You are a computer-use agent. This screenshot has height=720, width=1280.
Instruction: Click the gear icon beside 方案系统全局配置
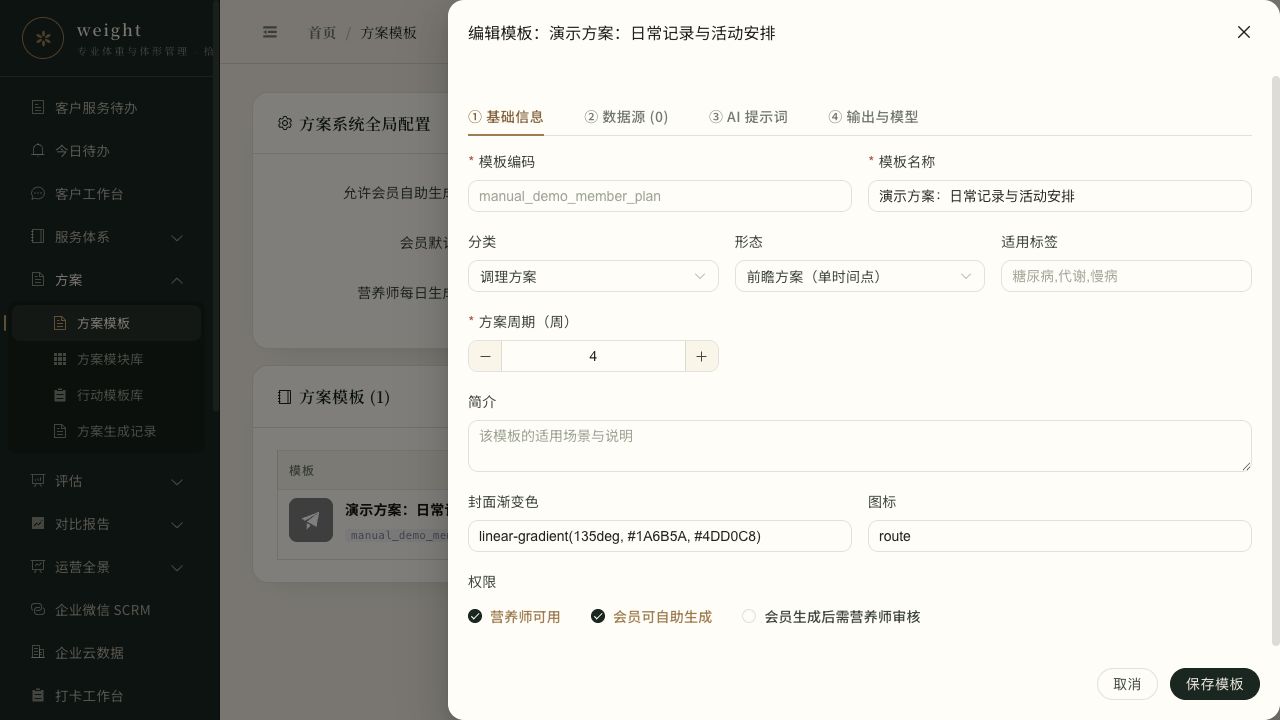285,123
